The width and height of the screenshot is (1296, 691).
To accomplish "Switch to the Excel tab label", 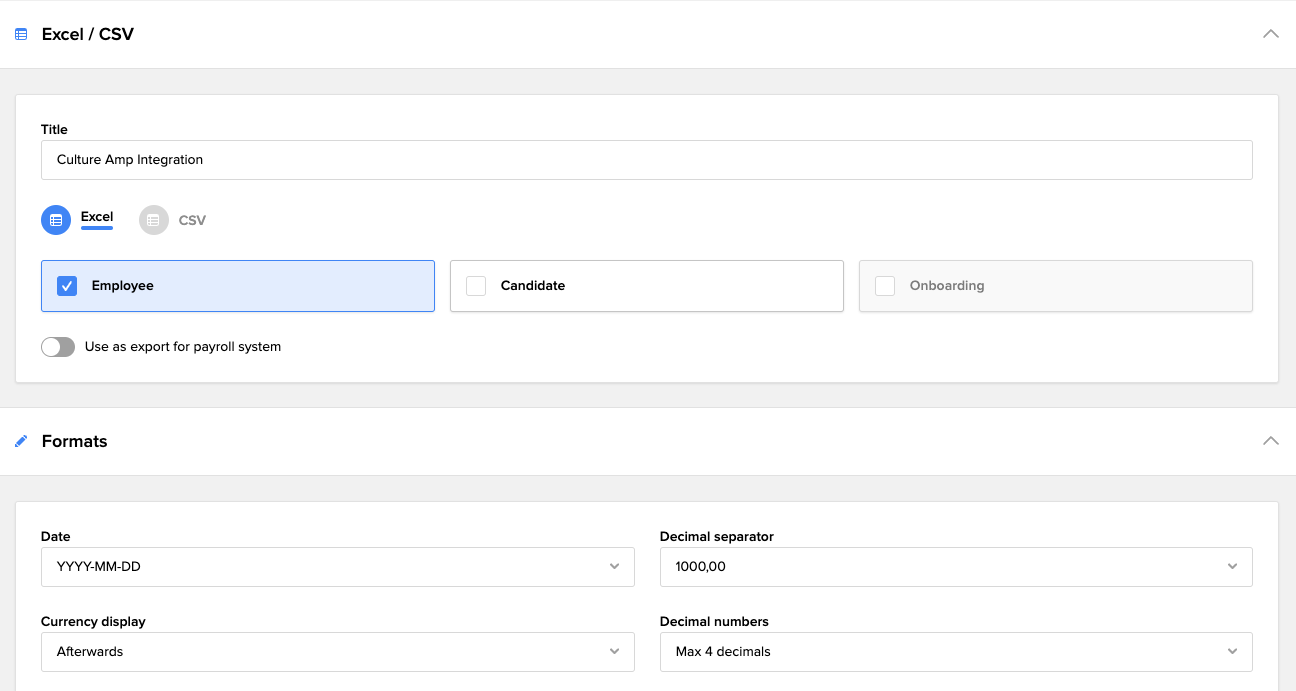I will pyautogui.click(x=97, y=217).
